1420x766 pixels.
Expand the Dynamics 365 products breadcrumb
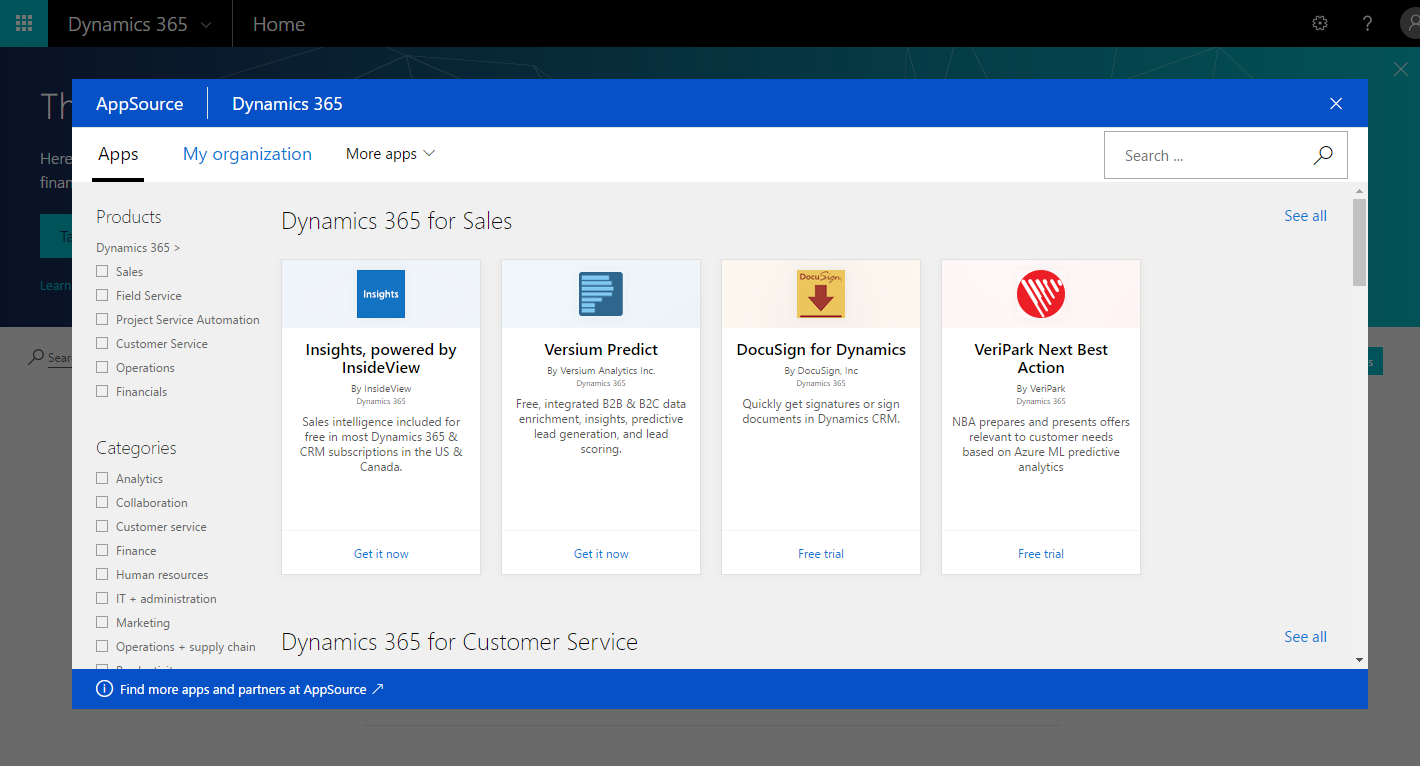click(138, 247)
